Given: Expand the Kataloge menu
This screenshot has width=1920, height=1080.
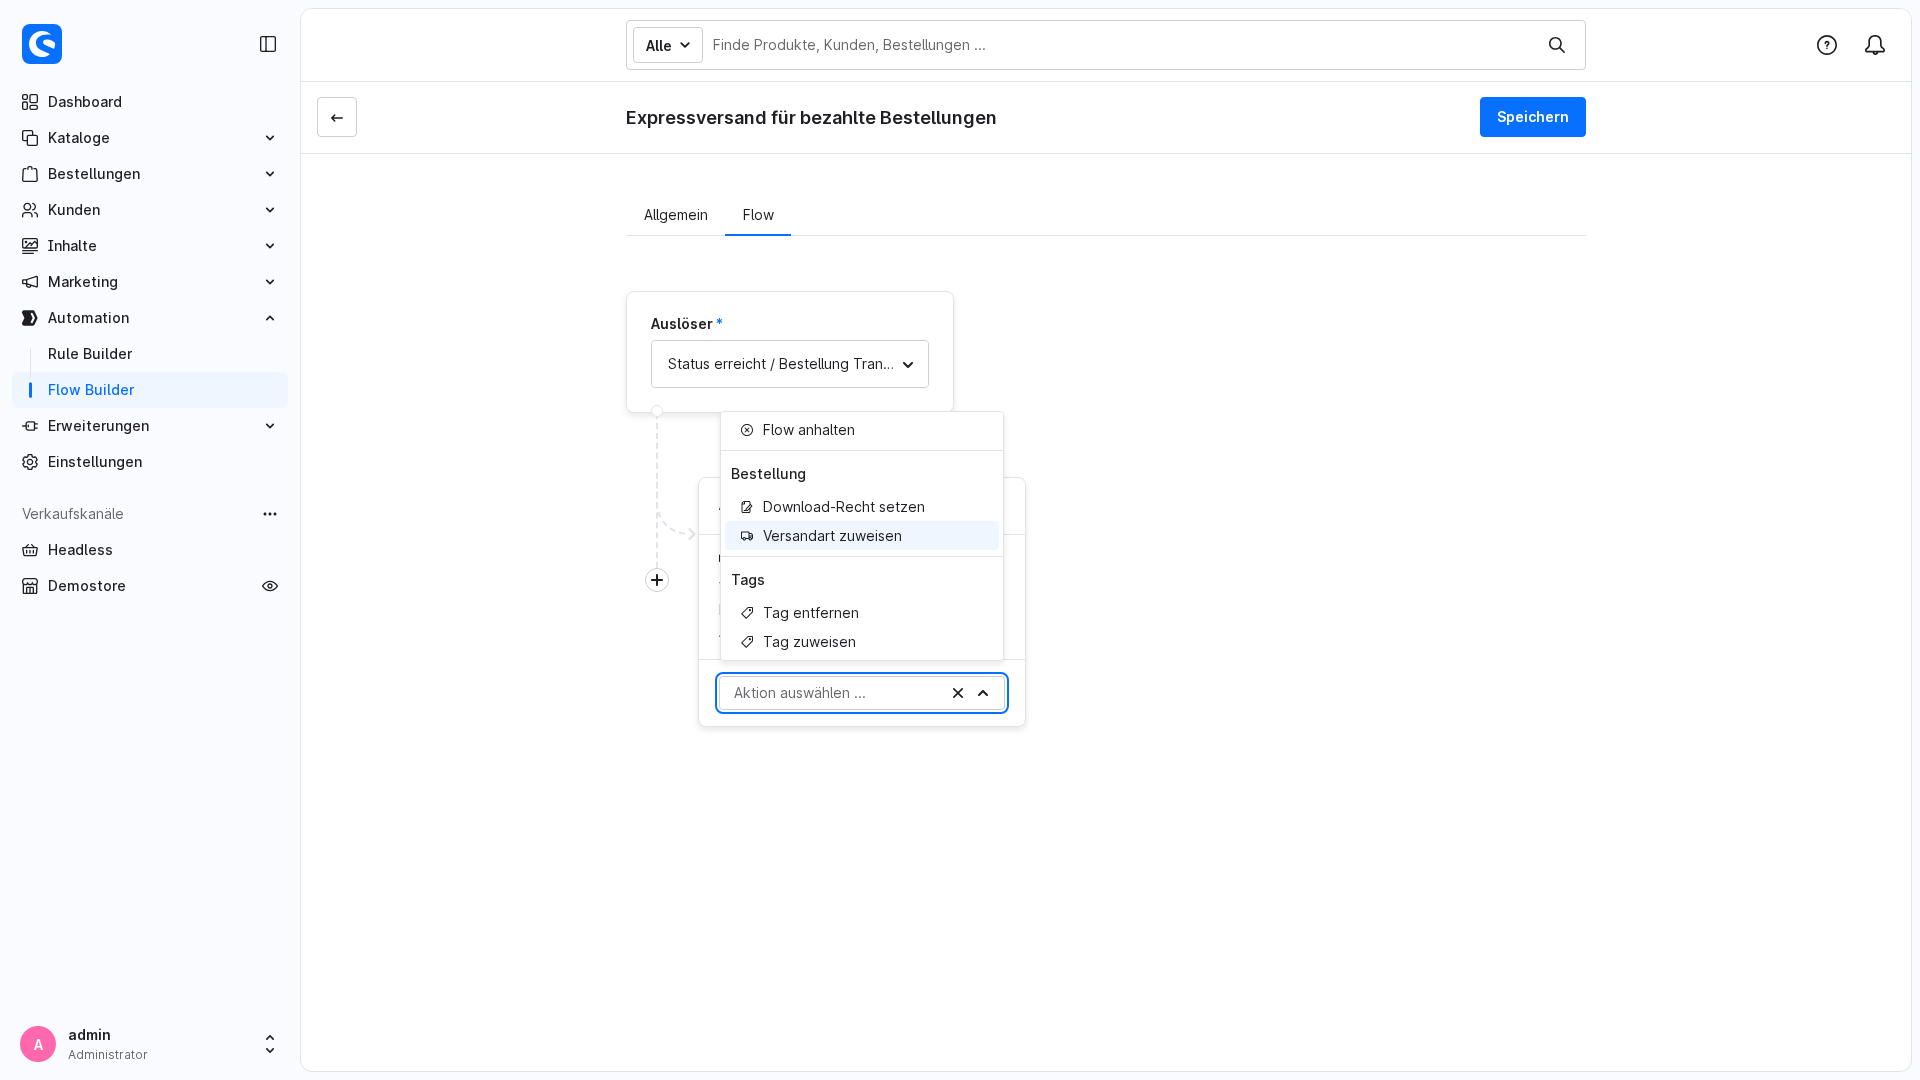Looking at the screenshot, I should point(270,138).
